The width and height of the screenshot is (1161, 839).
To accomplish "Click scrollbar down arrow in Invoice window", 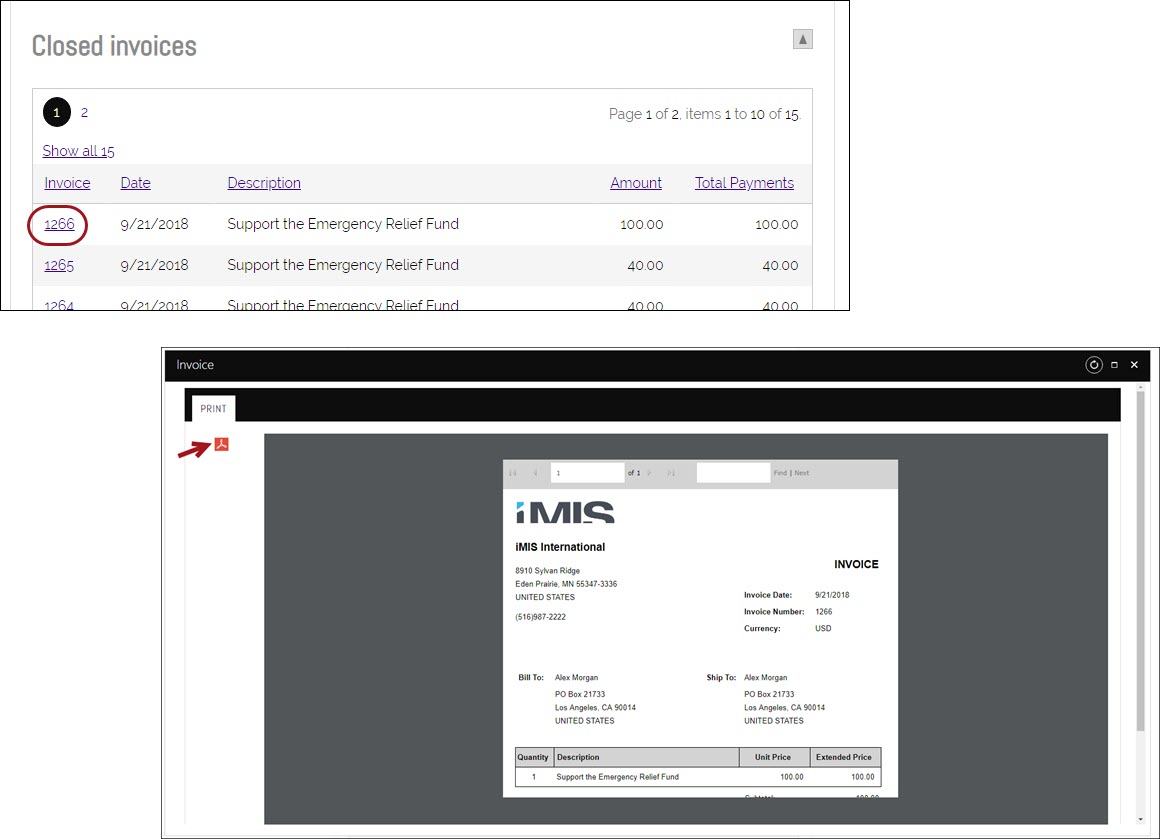I will click(1140, 820).
